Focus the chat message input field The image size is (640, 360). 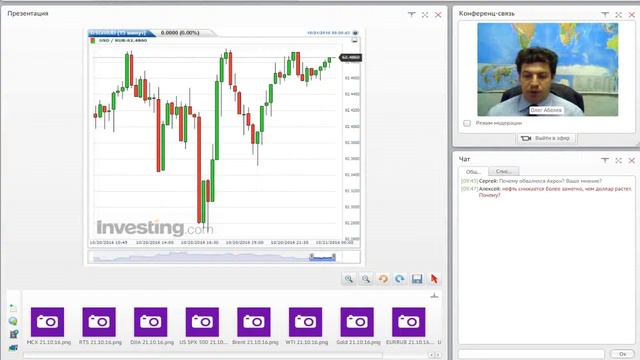531,354
